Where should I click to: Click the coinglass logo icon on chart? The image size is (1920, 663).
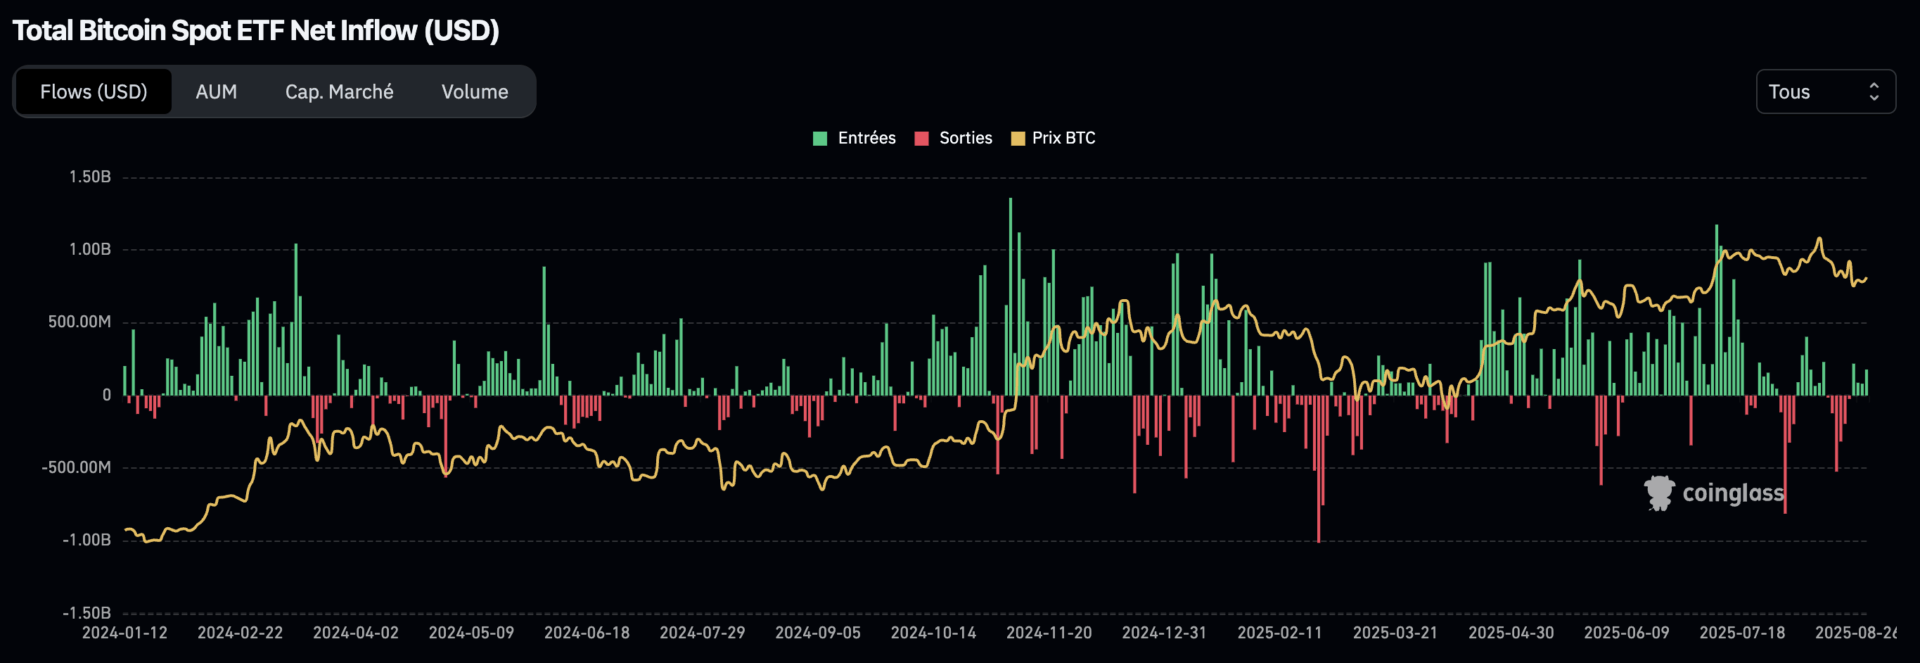tap(1659, 493)
